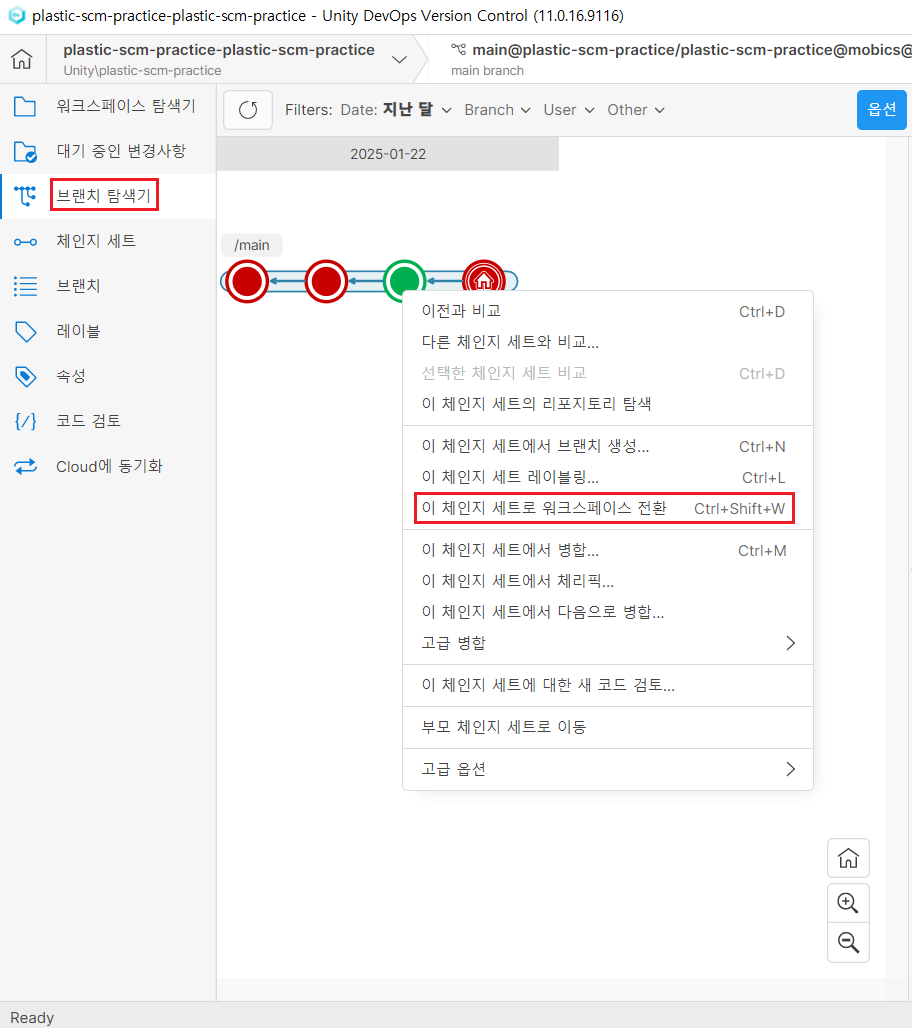The height and width of the screenshot is (1028, 912).
Task: Click the 레이블 tag icon
Action: click(25, 331)
